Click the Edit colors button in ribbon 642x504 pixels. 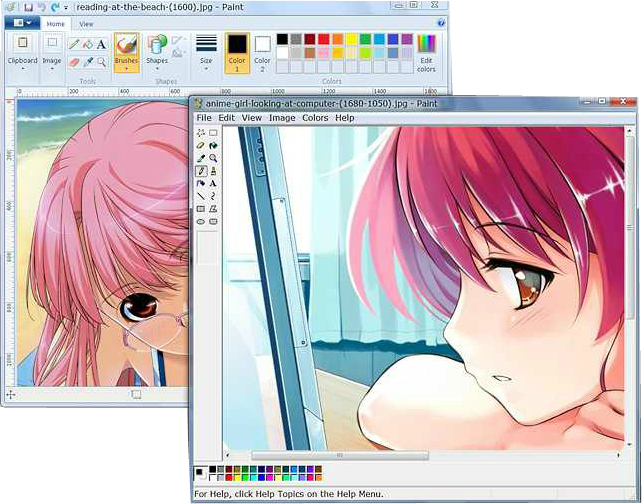(x=426, y=54)
